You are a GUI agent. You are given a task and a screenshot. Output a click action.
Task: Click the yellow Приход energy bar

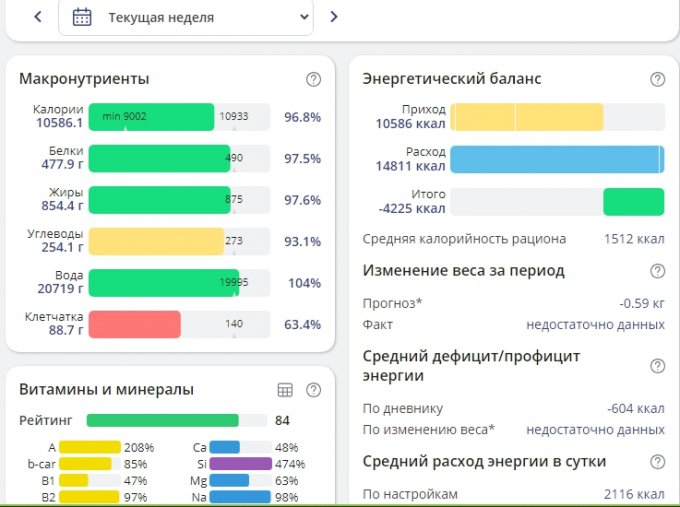(526, 117)
